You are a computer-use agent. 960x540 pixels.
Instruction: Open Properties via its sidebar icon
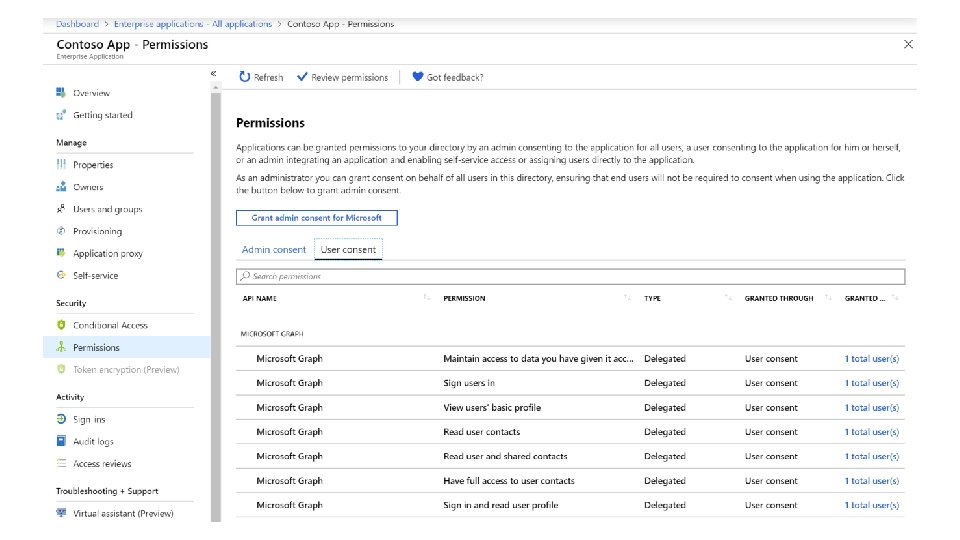click(62, 165)
